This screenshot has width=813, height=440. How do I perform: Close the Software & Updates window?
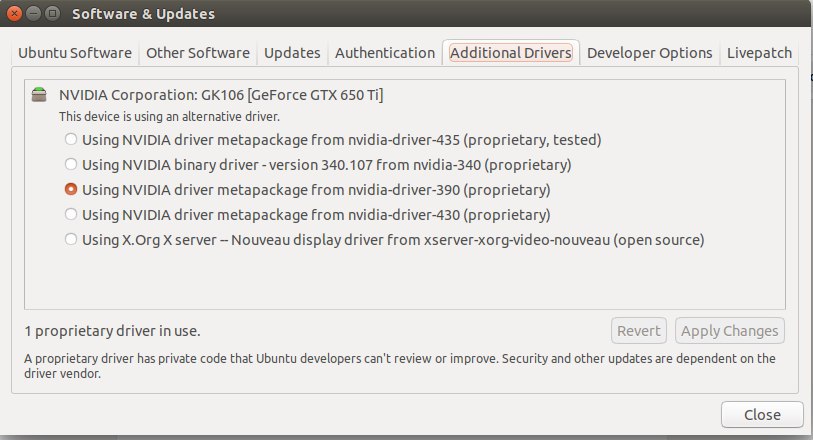[x=14, y=13]
